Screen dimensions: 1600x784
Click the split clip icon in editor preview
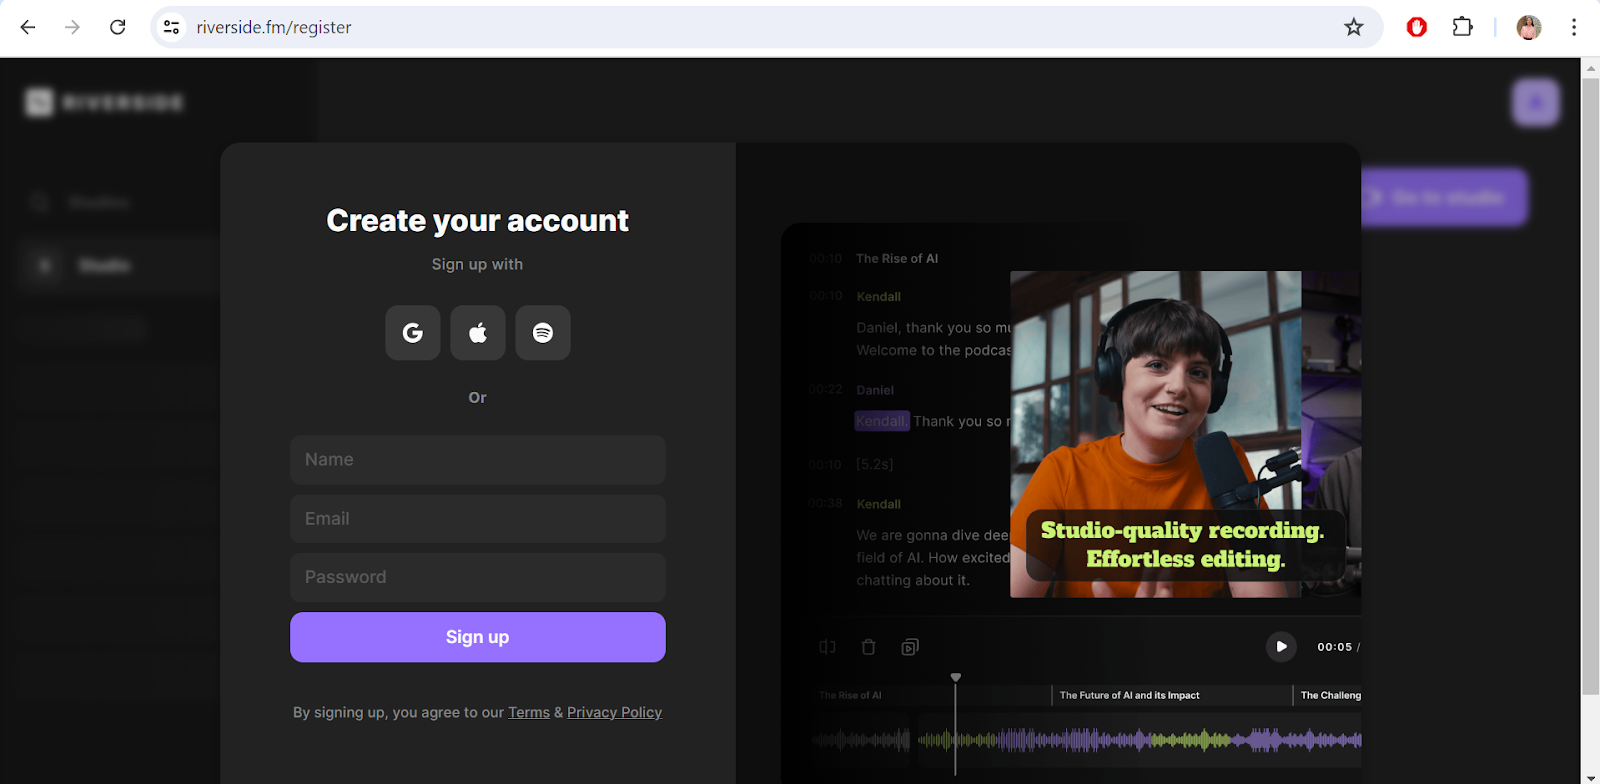[827, 647]
